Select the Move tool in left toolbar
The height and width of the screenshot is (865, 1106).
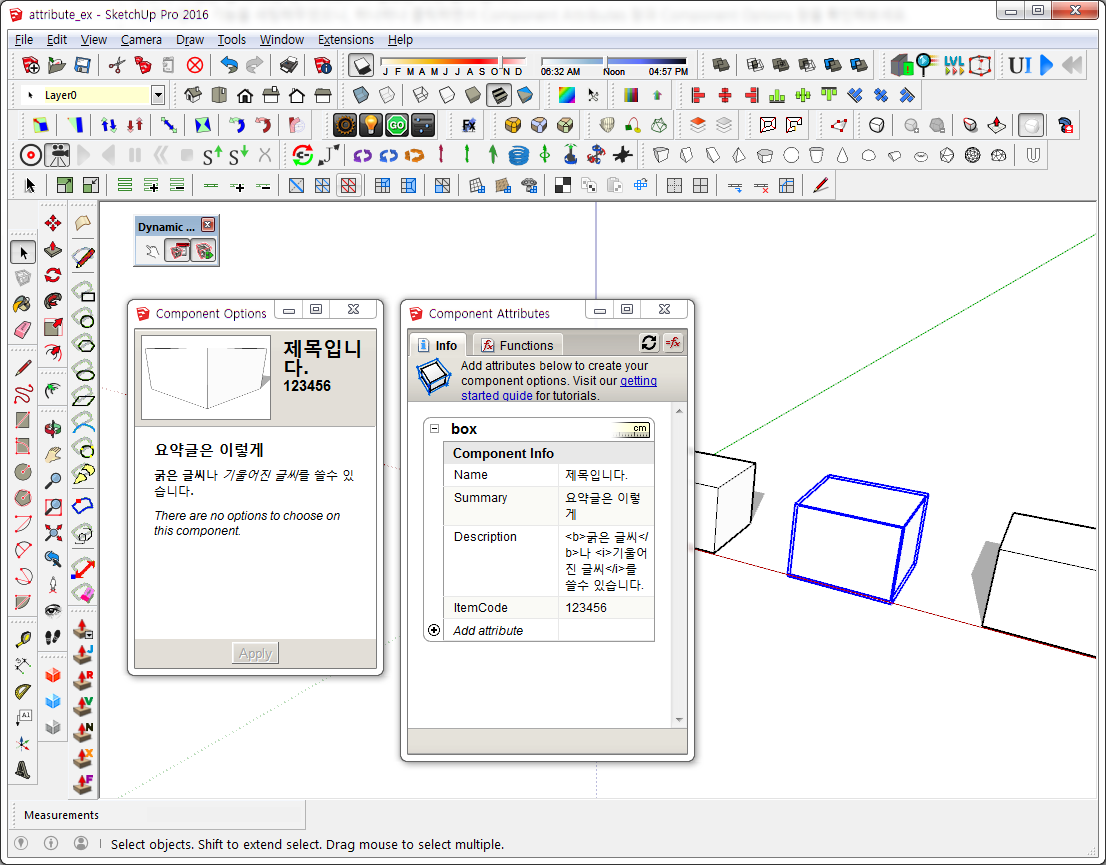pos(53,224)
